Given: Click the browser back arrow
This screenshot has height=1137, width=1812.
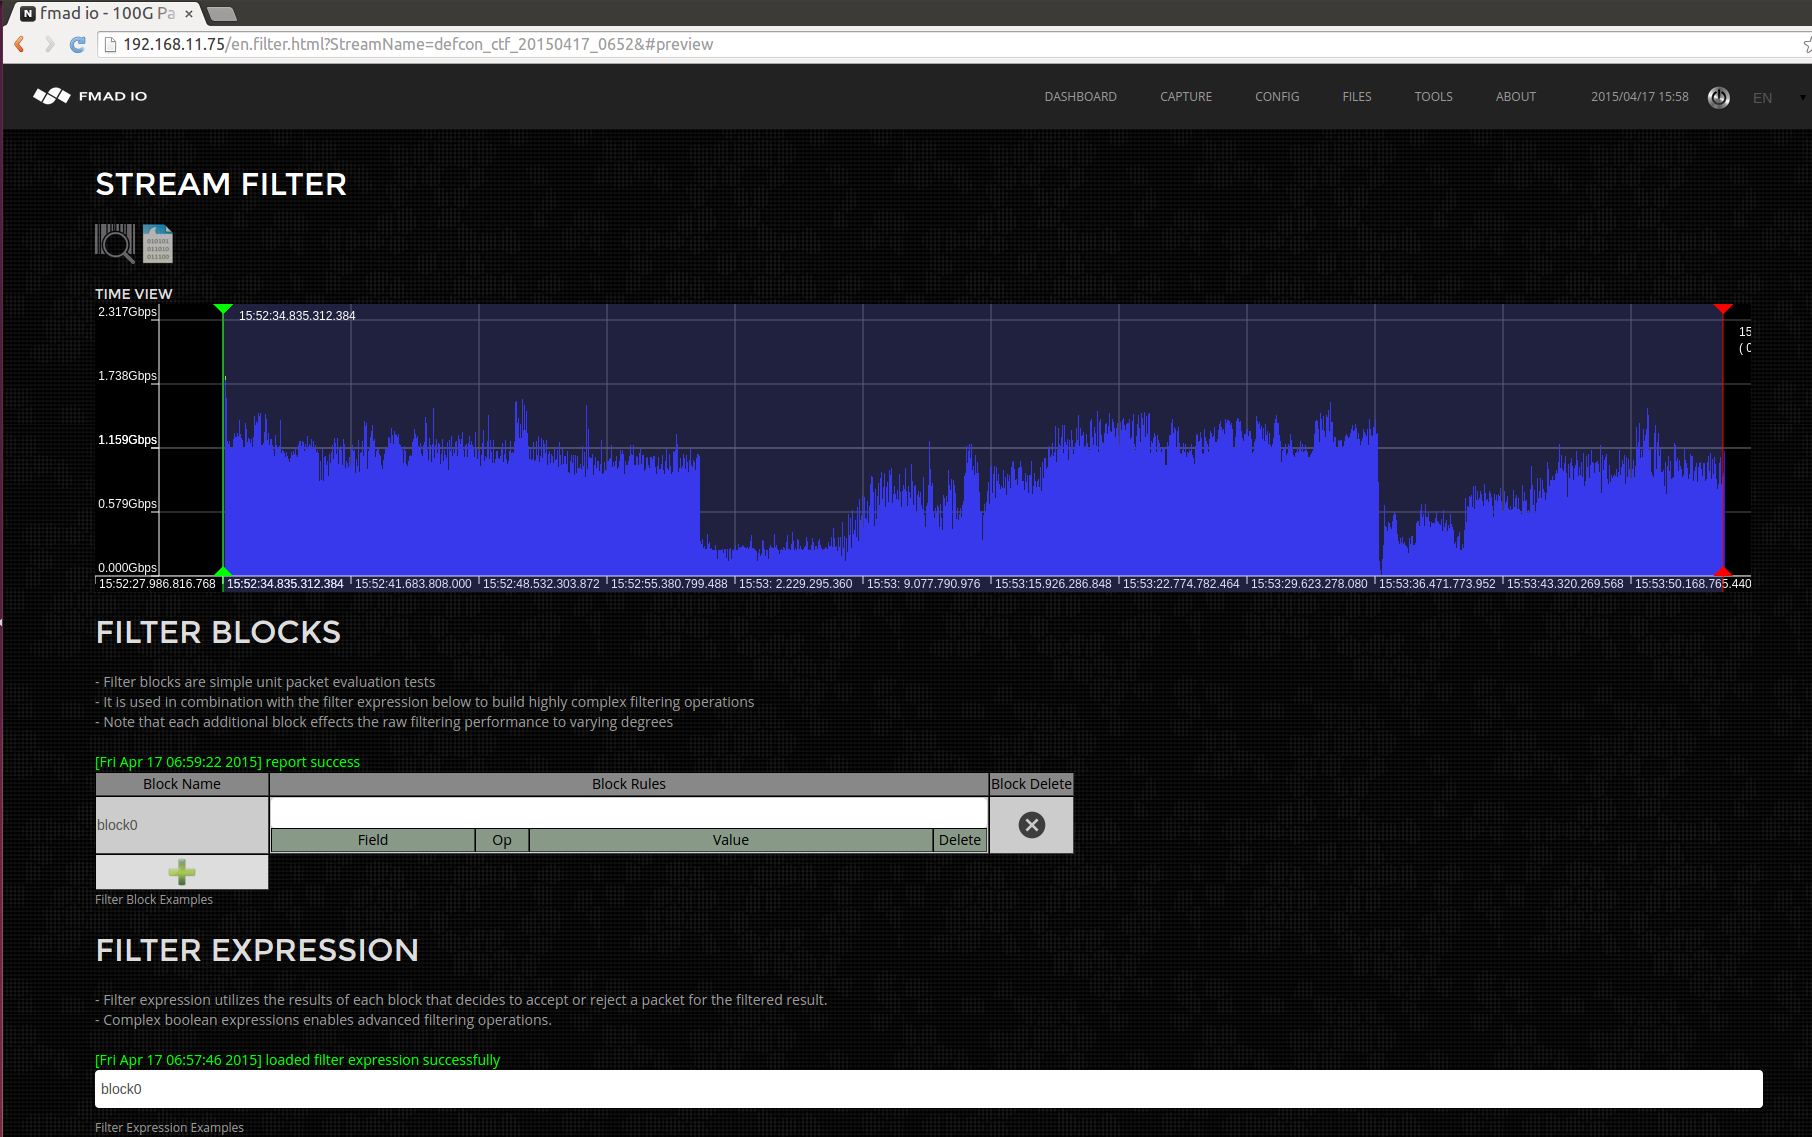Looking at the screenshot, I should click(19, 44).
